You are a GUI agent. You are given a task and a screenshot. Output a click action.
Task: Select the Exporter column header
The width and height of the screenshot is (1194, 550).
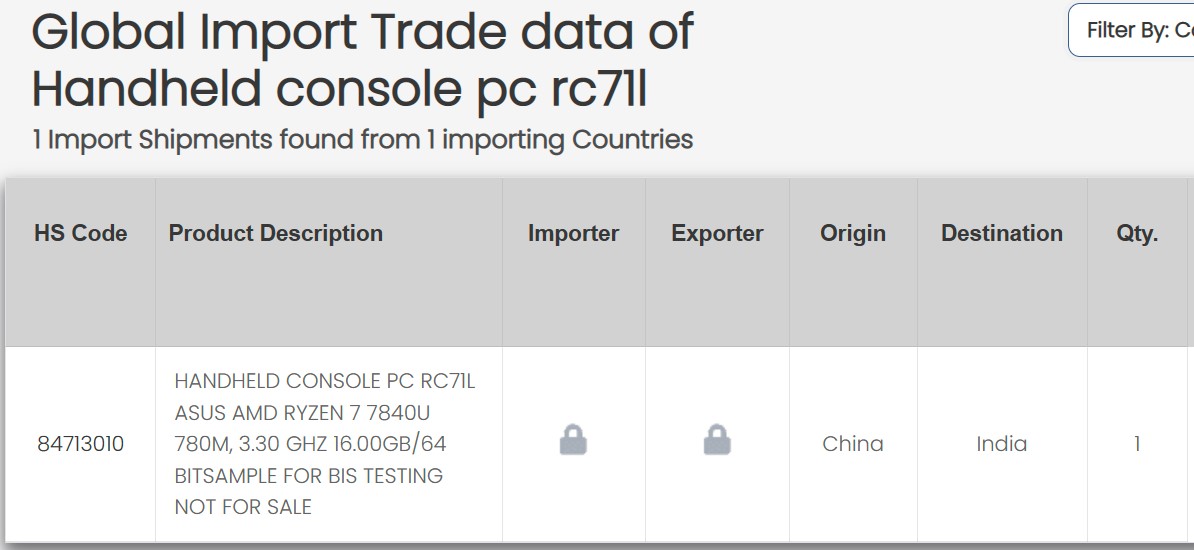point(717,233)
